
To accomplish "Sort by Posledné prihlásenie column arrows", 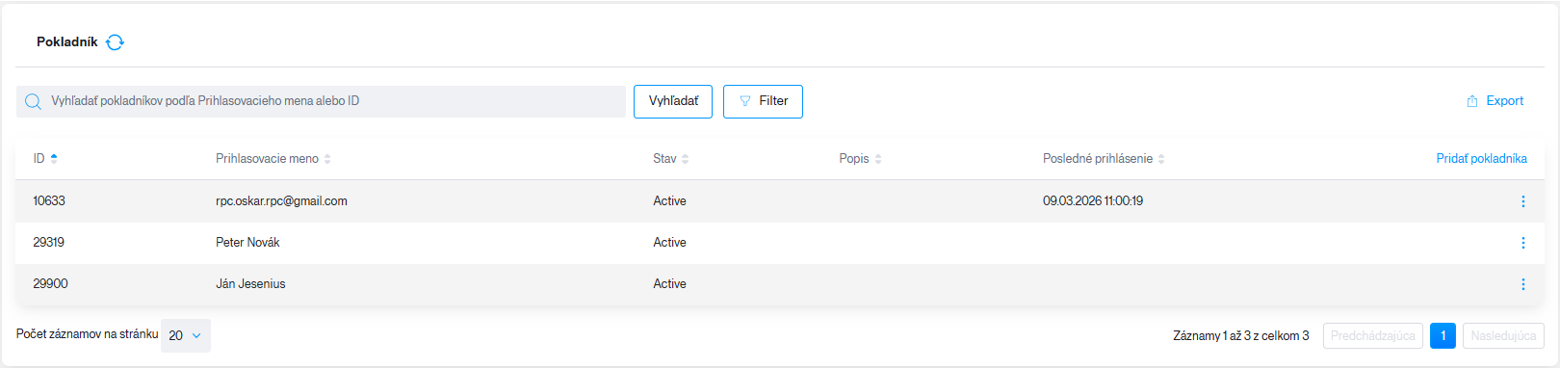I will [x=1162, y=159].
